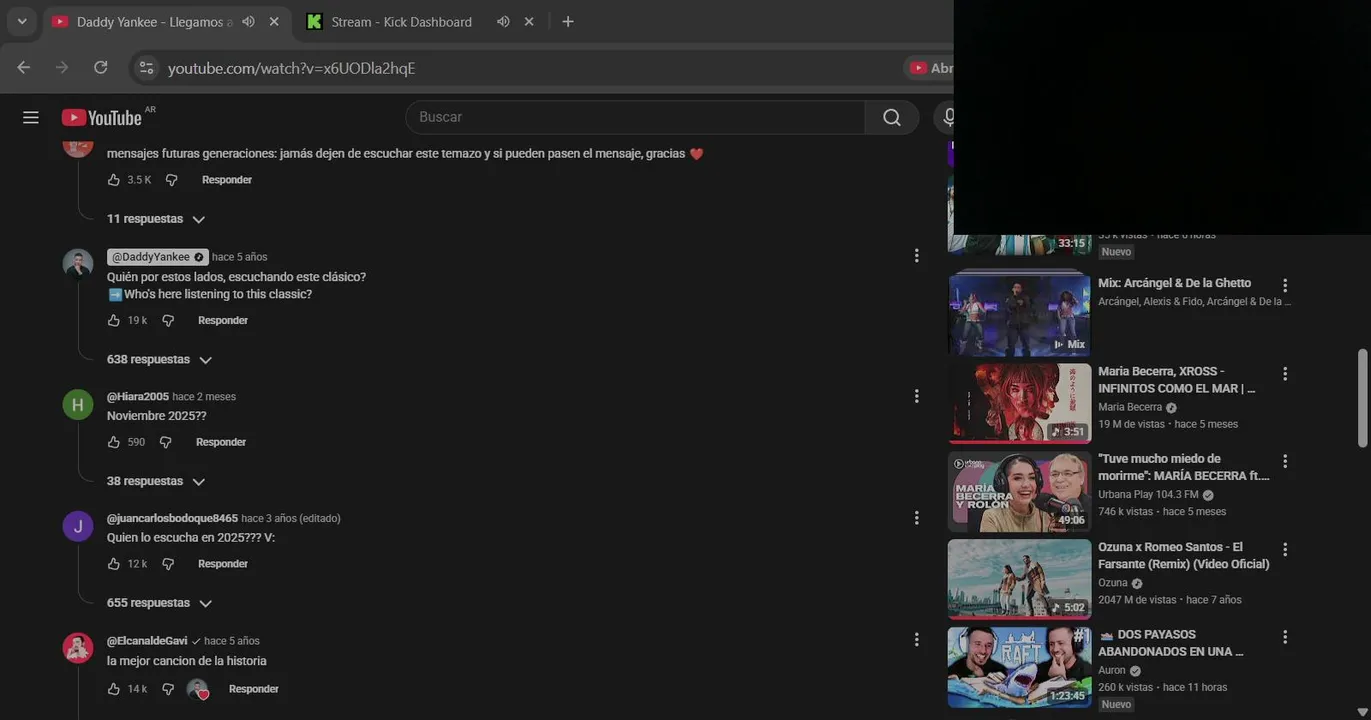Reply to the @juancarlosbodoque8465 comment
Image resolution: width=1371 pixels, height=720 pixels.
click(x=223, y=564)
